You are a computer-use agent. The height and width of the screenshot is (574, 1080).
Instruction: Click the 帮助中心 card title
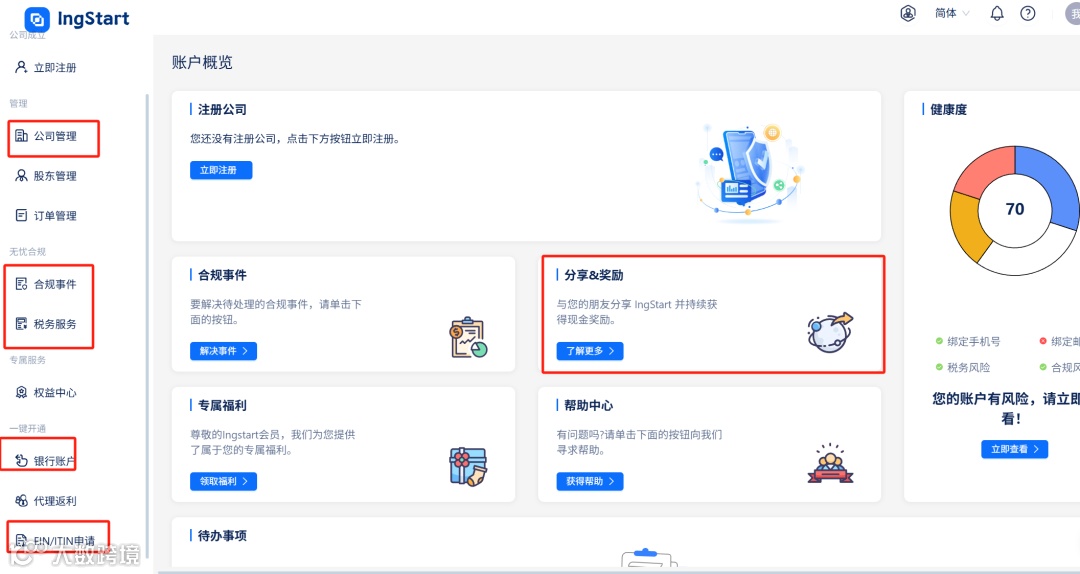(588, 405)
